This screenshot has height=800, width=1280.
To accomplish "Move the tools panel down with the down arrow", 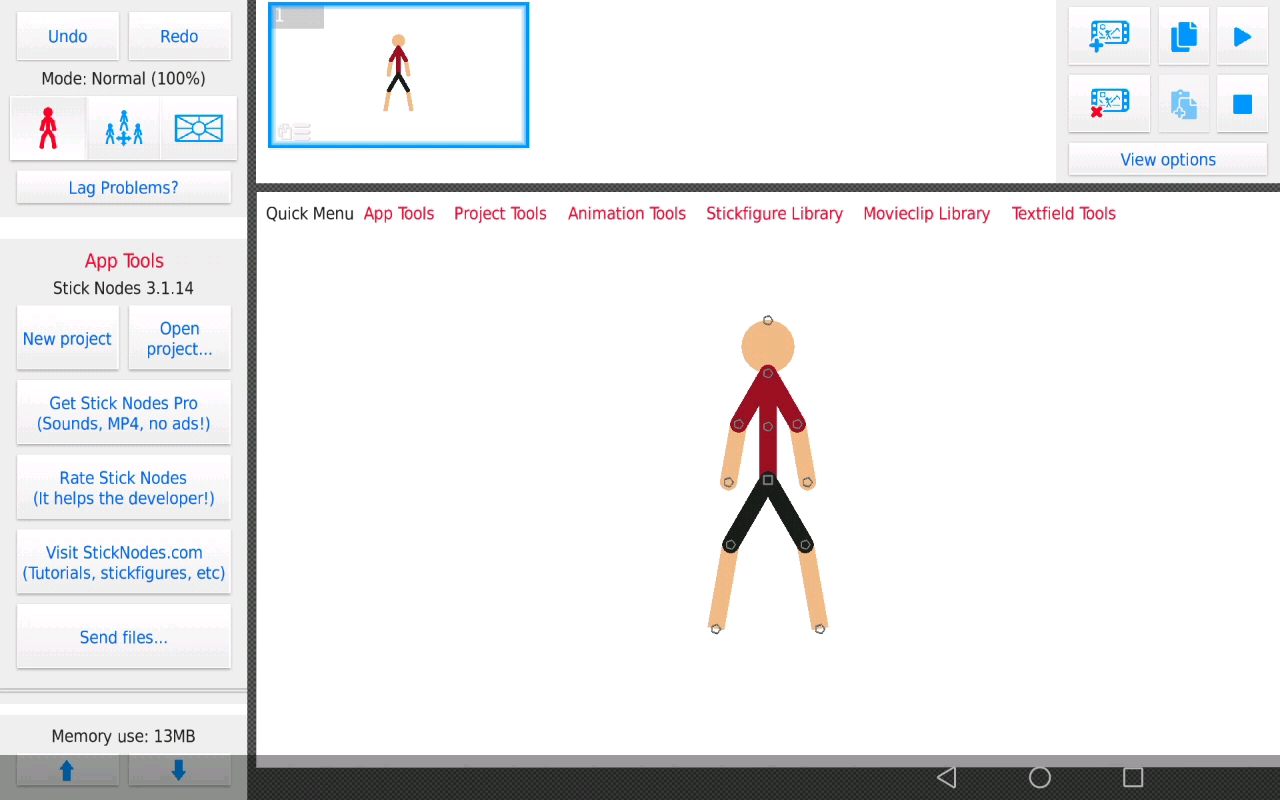I will click(x=179, y=770).
